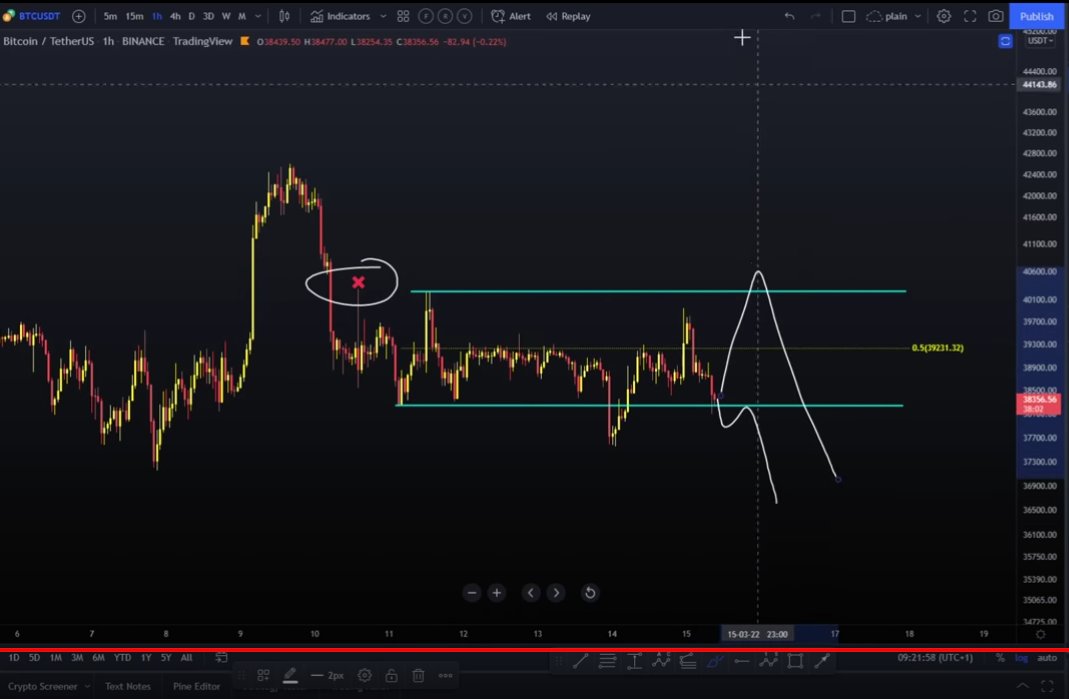Click the circled F toolbar button
Image resolution: width=1069 pixels, height=699 pixels.
tap(425, 16)
